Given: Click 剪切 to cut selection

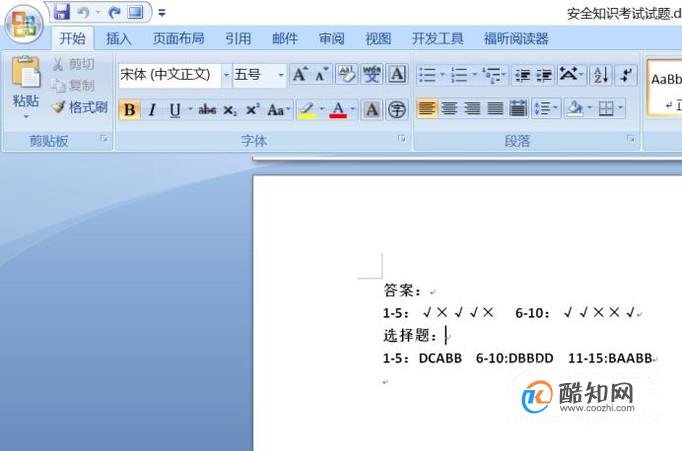Looking at the screenshot, I should point(73,64).
